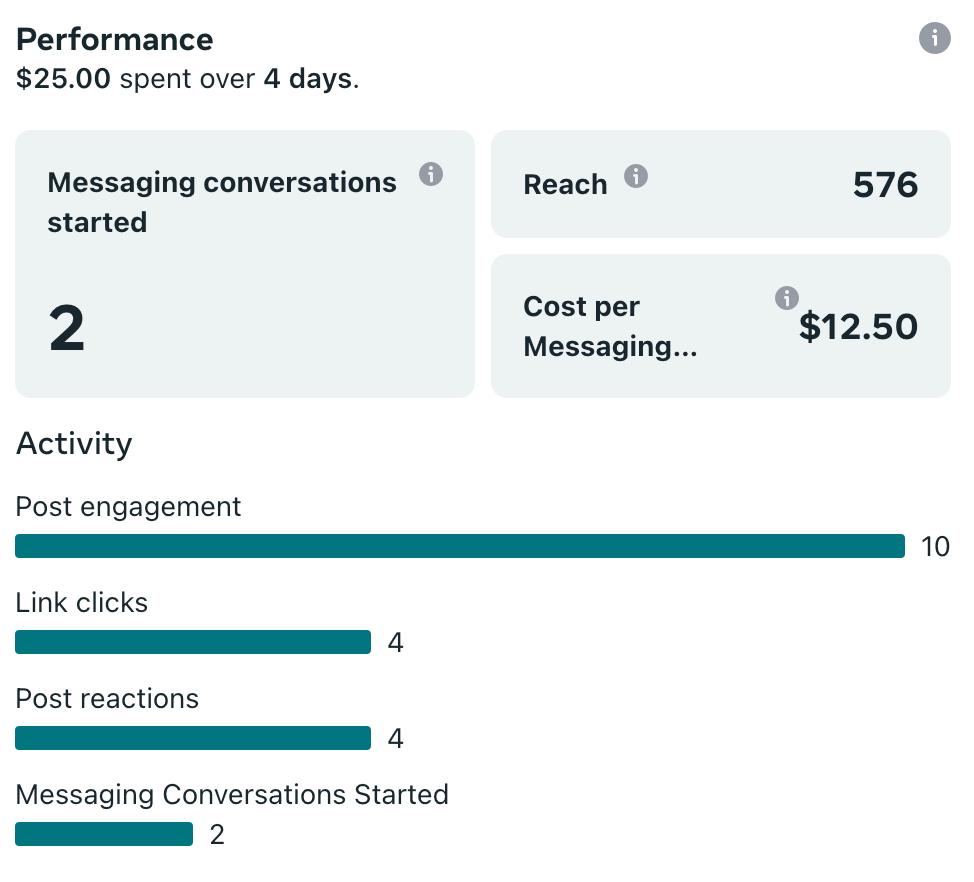Click the Reach value 576
Screen dimensions: 974x882
(885, 185)
